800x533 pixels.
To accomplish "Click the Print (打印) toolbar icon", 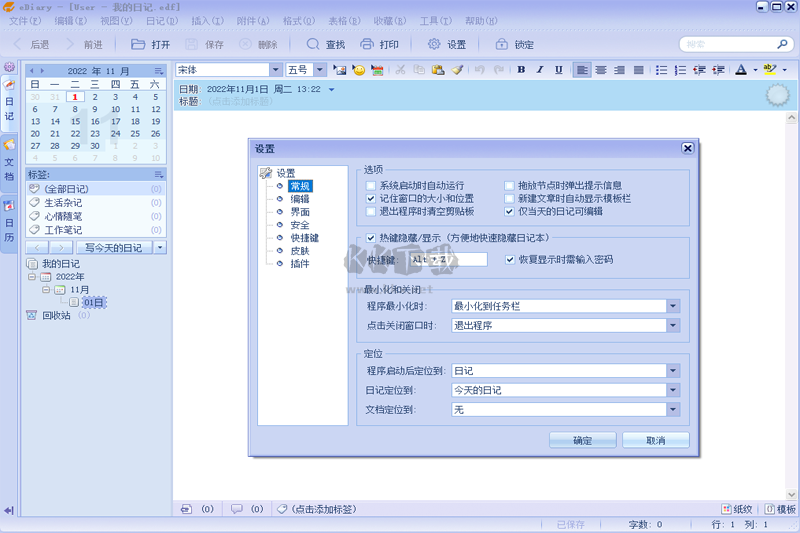I will [x=367, y=44].
